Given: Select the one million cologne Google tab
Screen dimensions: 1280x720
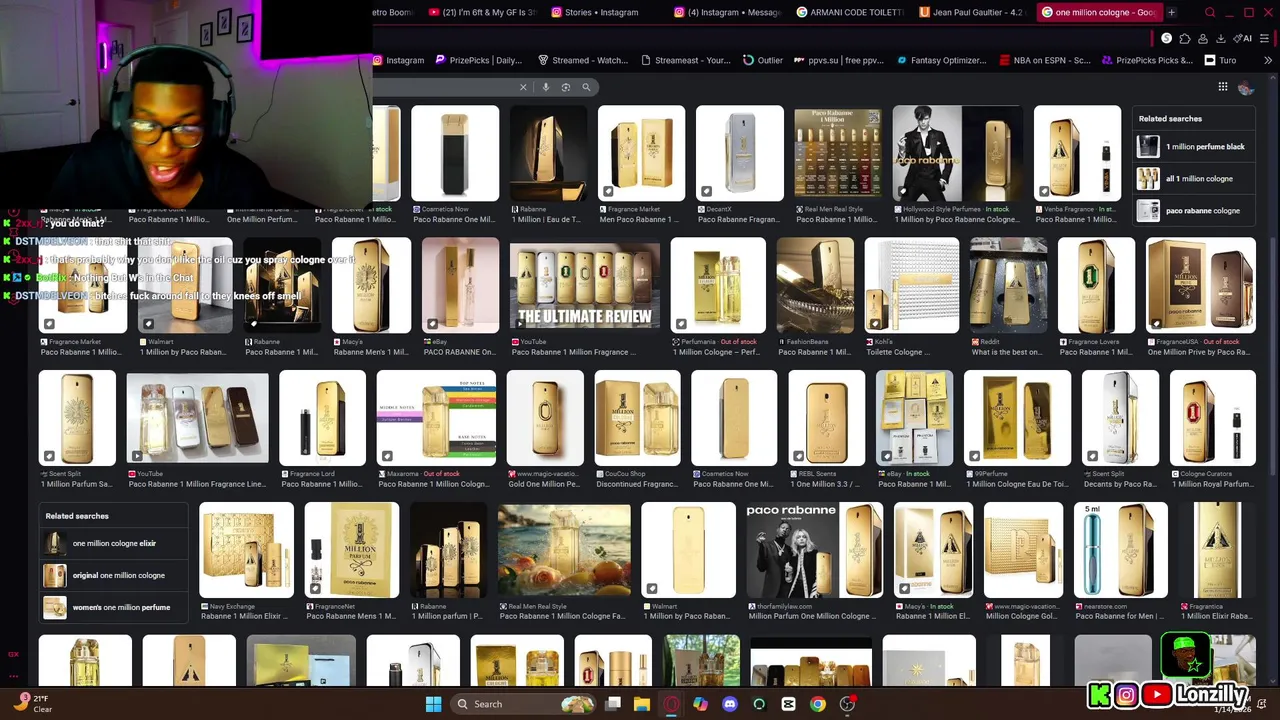Looking at the screenshot, I should tap(1098, 12).
